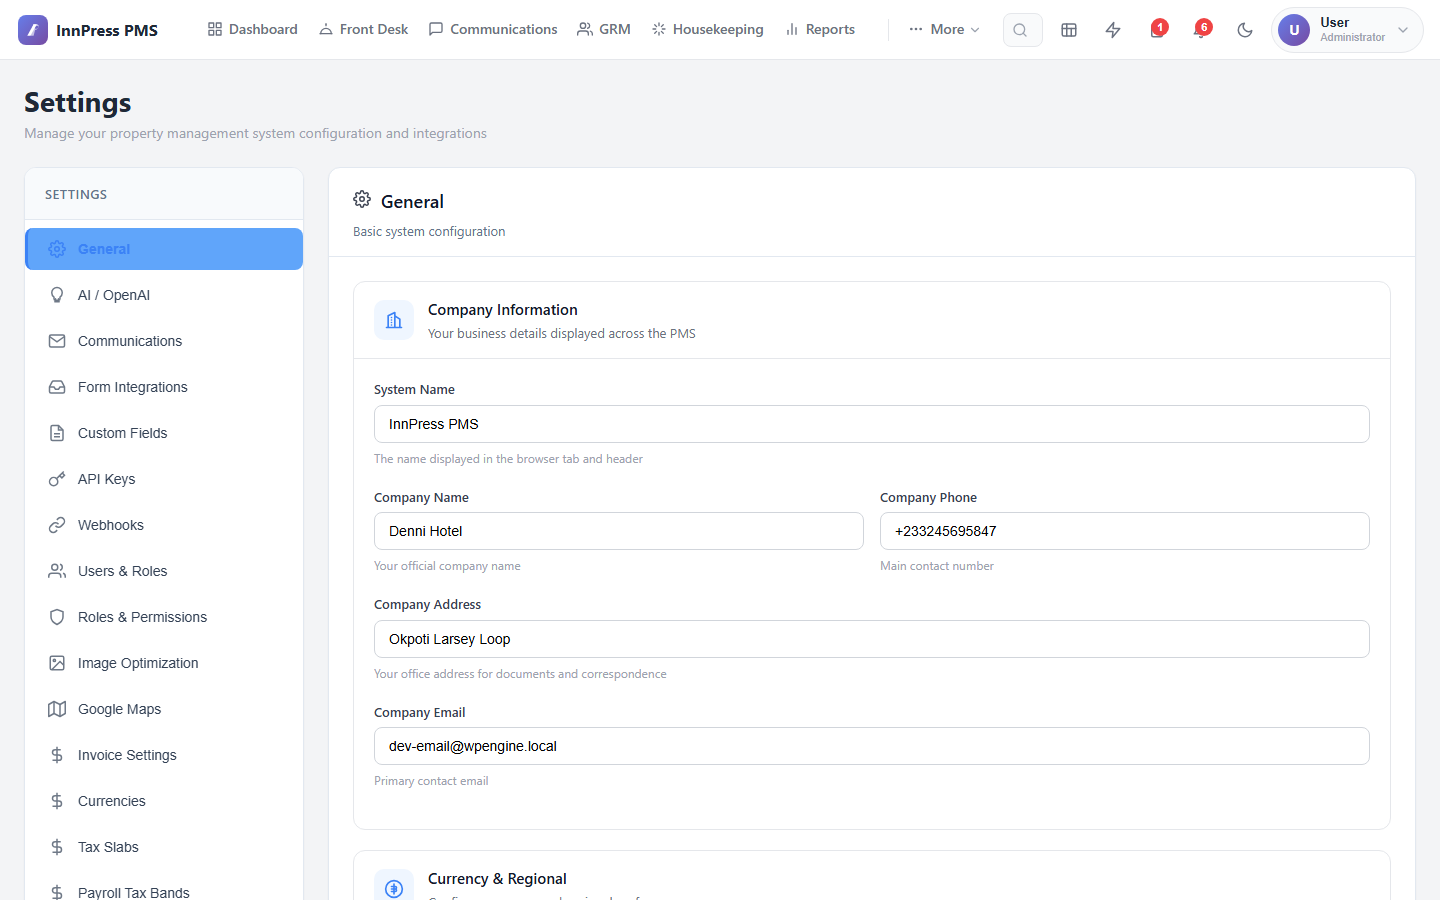The image size is (1440, 900).
Task: Go to the Dashboard nav item
Action: 252,30
